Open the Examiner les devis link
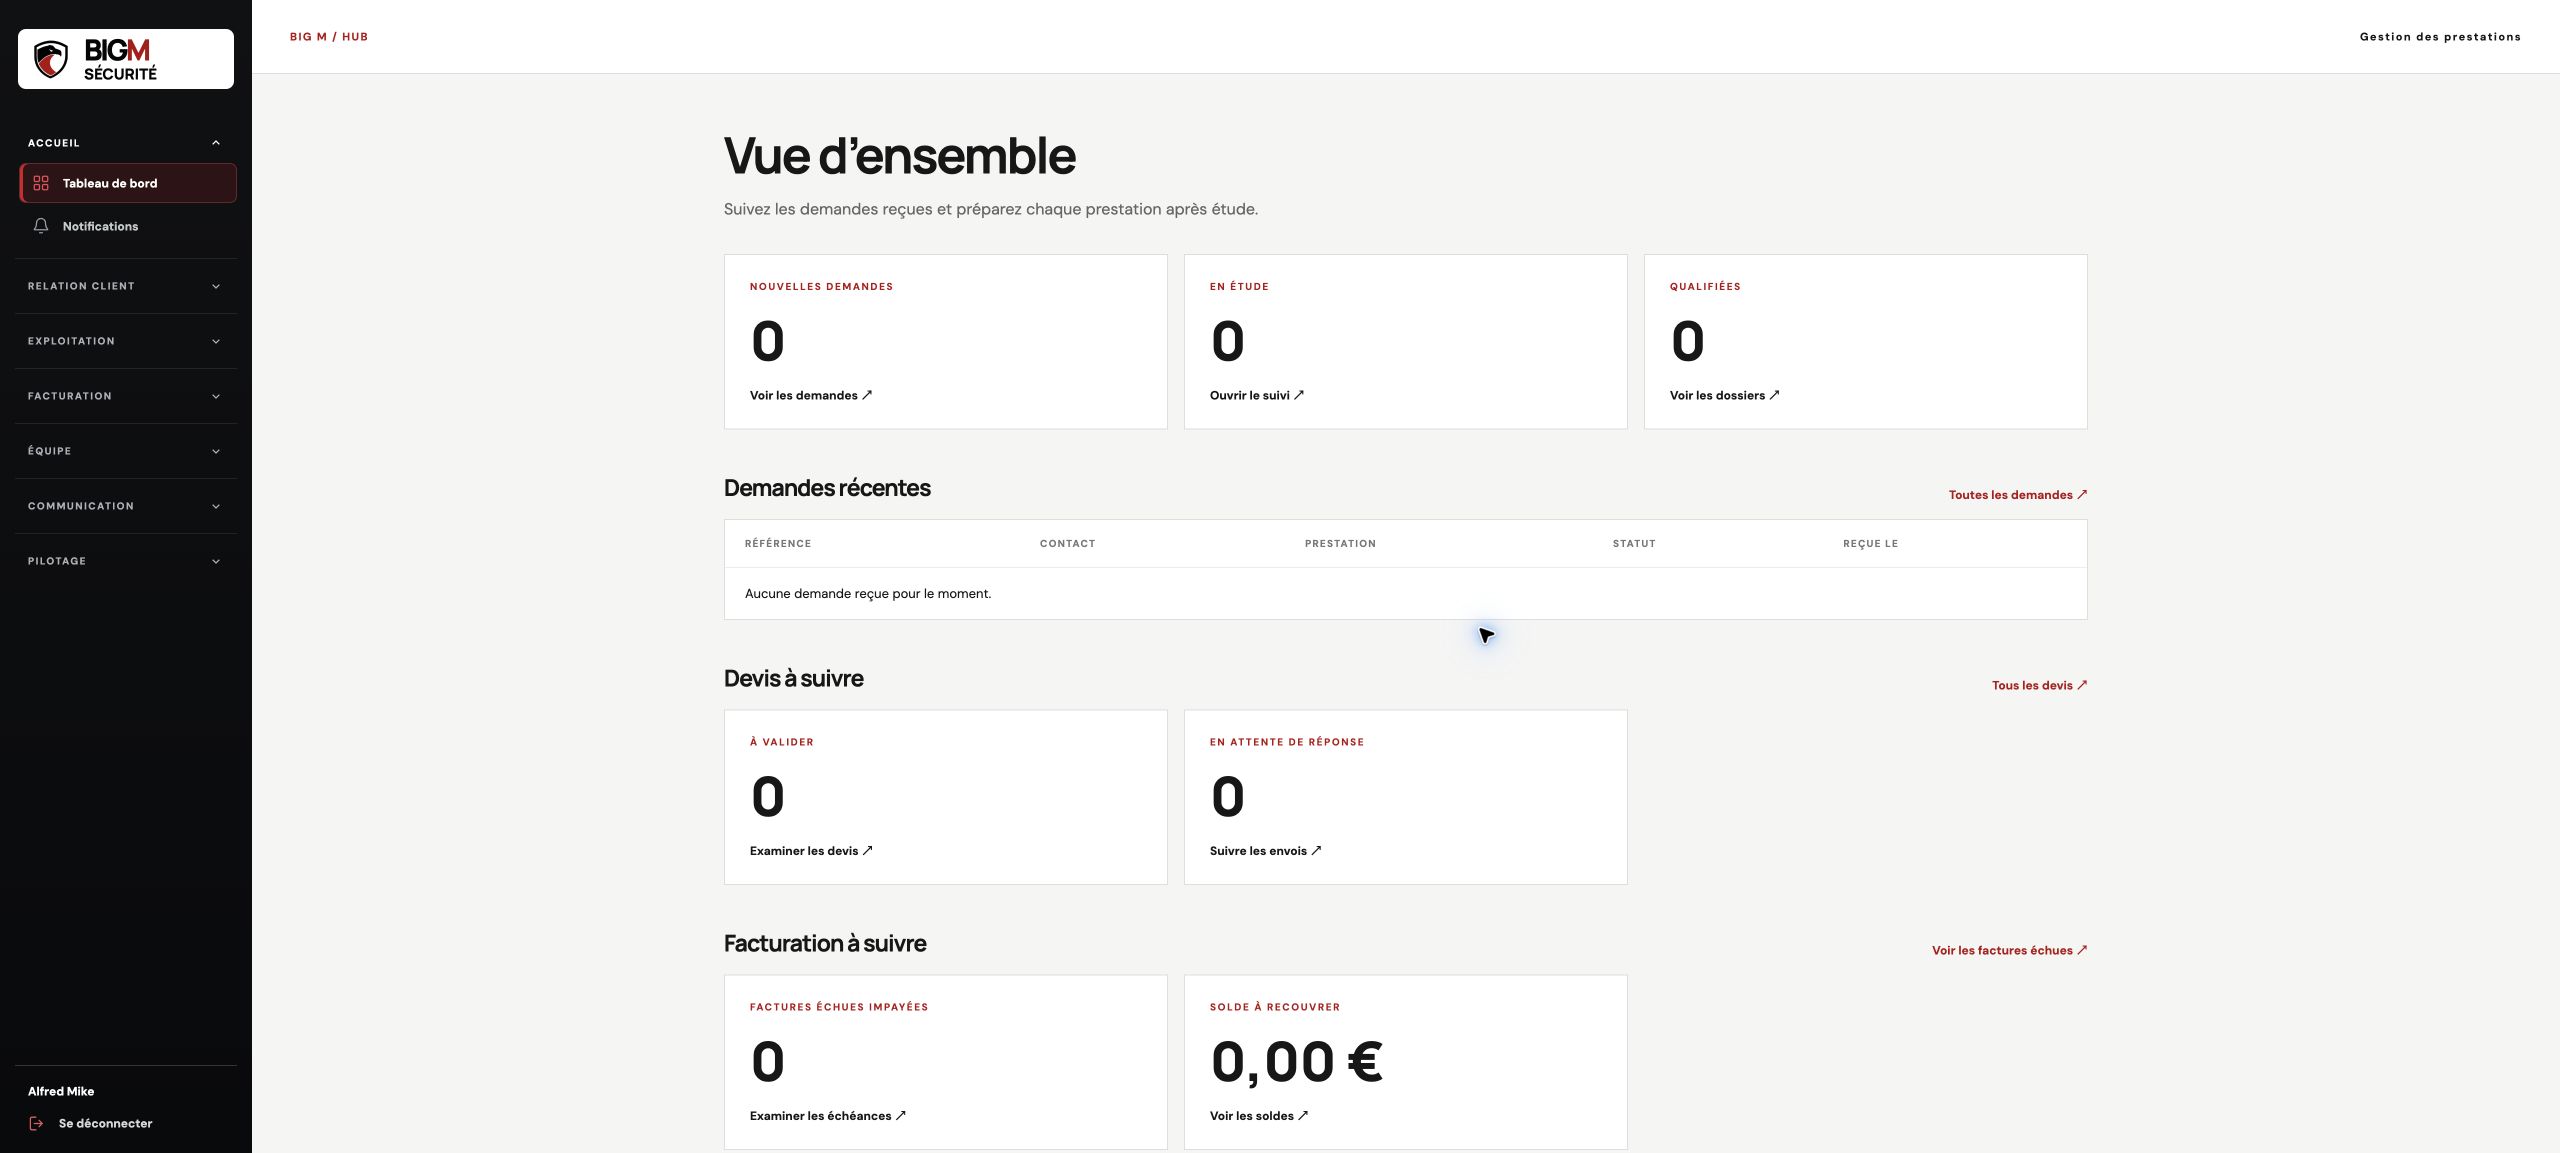 click(811, 851)
